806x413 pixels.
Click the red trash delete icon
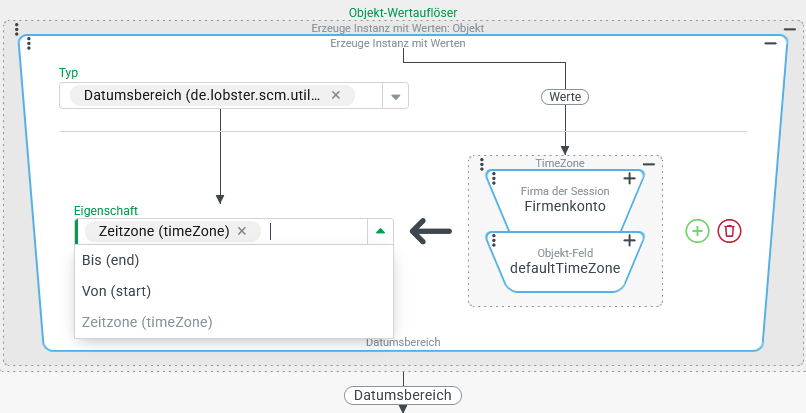click(730, 231)
